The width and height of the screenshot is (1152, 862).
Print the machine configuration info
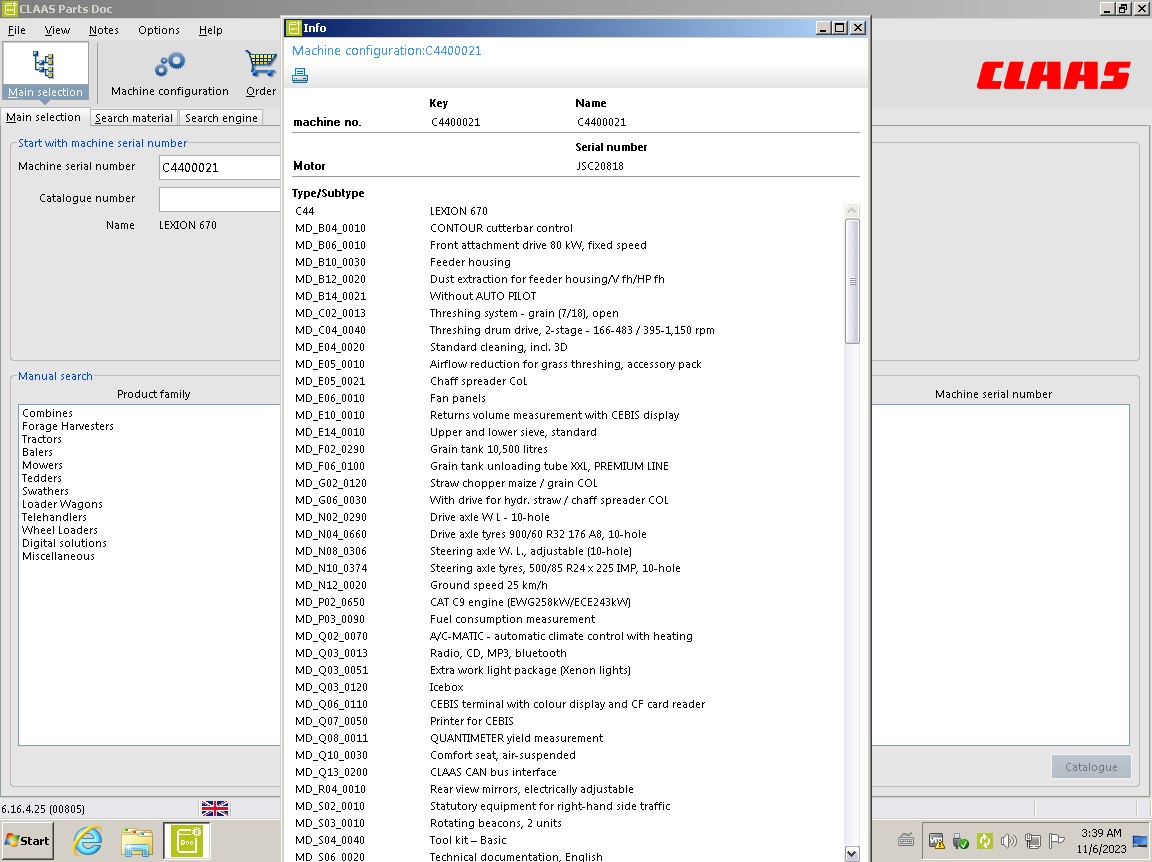(x=300, y=76)
